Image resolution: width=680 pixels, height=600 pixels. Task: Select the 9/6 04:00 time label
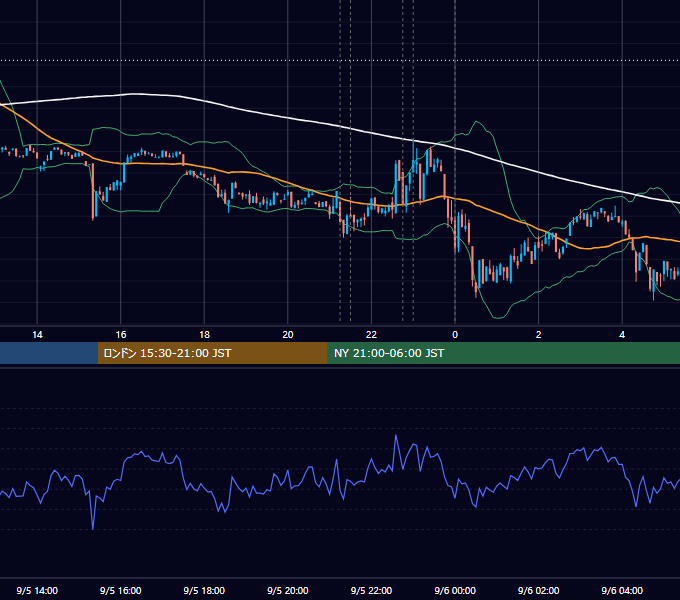click(x=622, y=590)
